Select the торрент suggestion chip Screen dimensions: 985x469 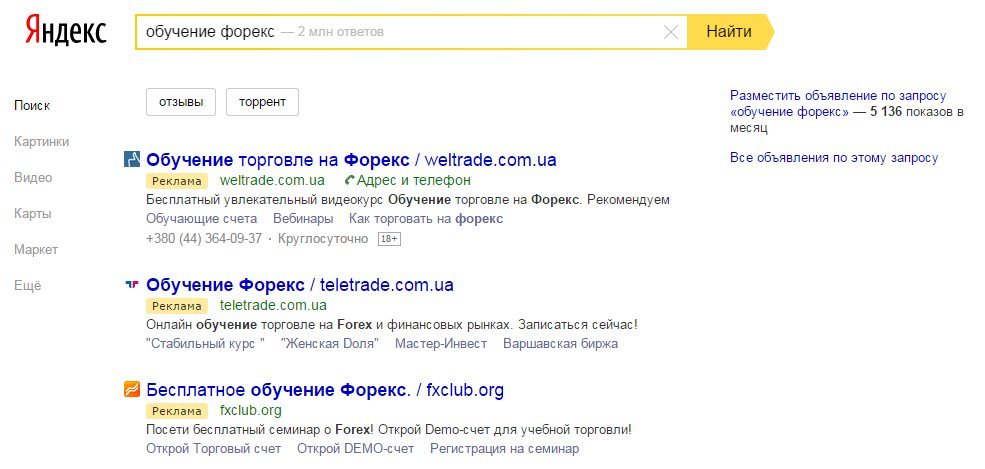tap(263, 102)
